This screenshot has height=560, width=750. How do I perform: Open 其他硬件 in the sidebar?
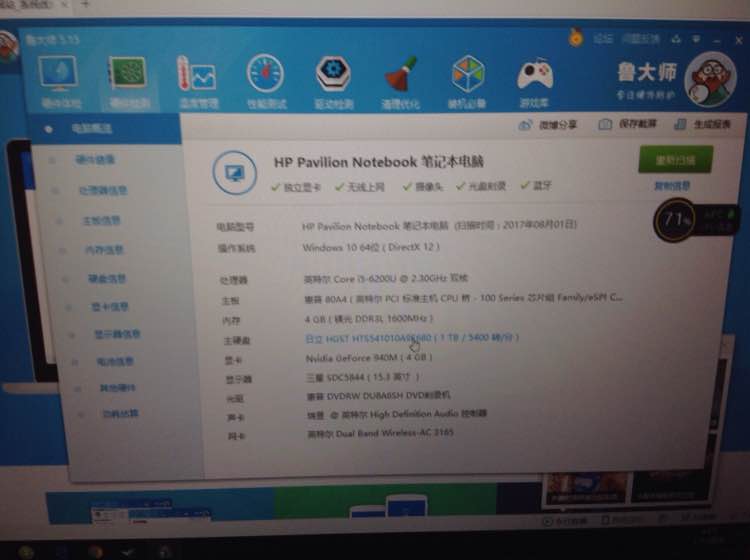pyautogui.click(x=117, y=387)
